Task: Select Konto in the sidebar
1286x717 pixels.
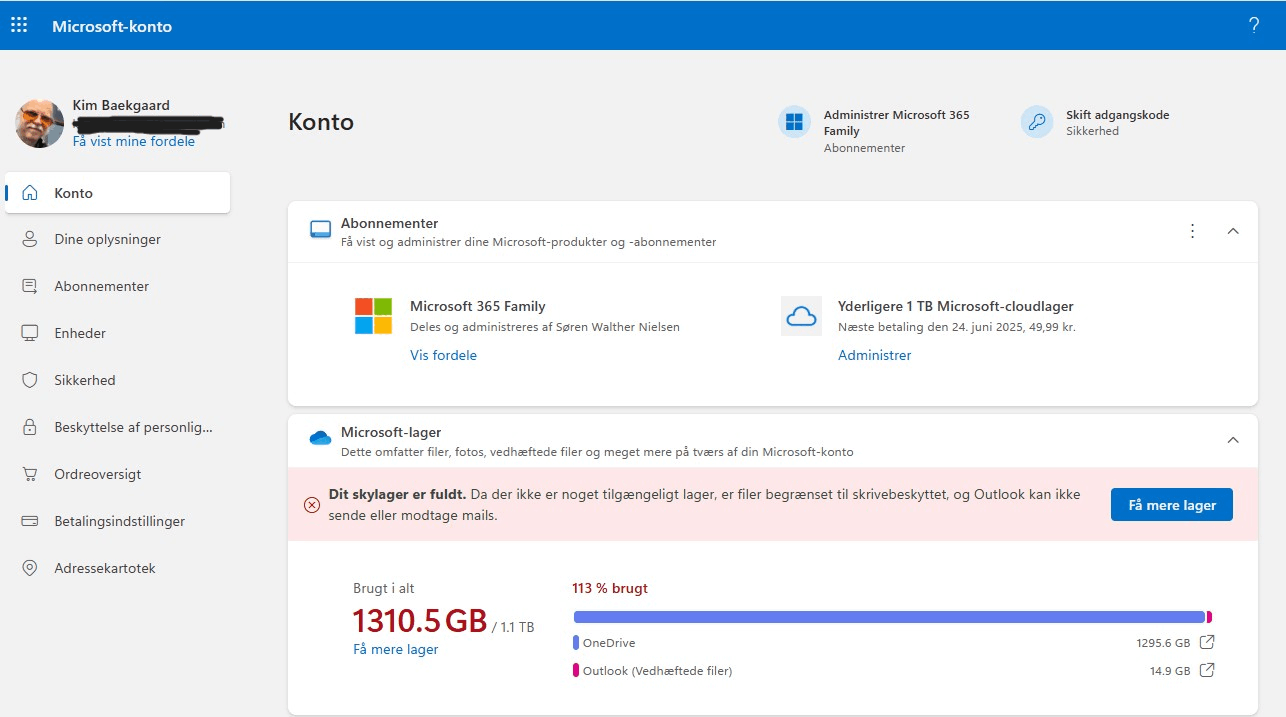Action: pyautogui.click(x=118, y=193)
